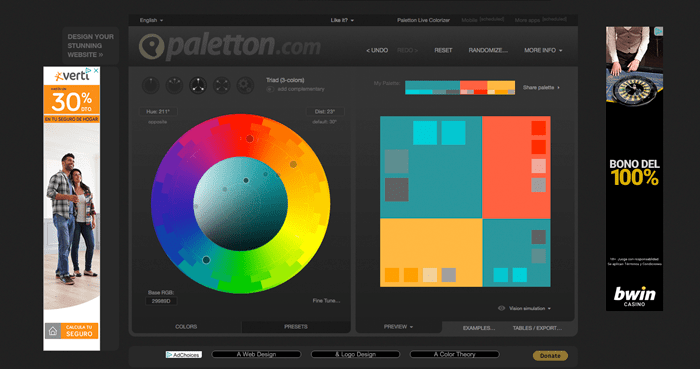Expand the MORE INFO menu
This screenshot has height=369, width=700.
coord(543,50)
